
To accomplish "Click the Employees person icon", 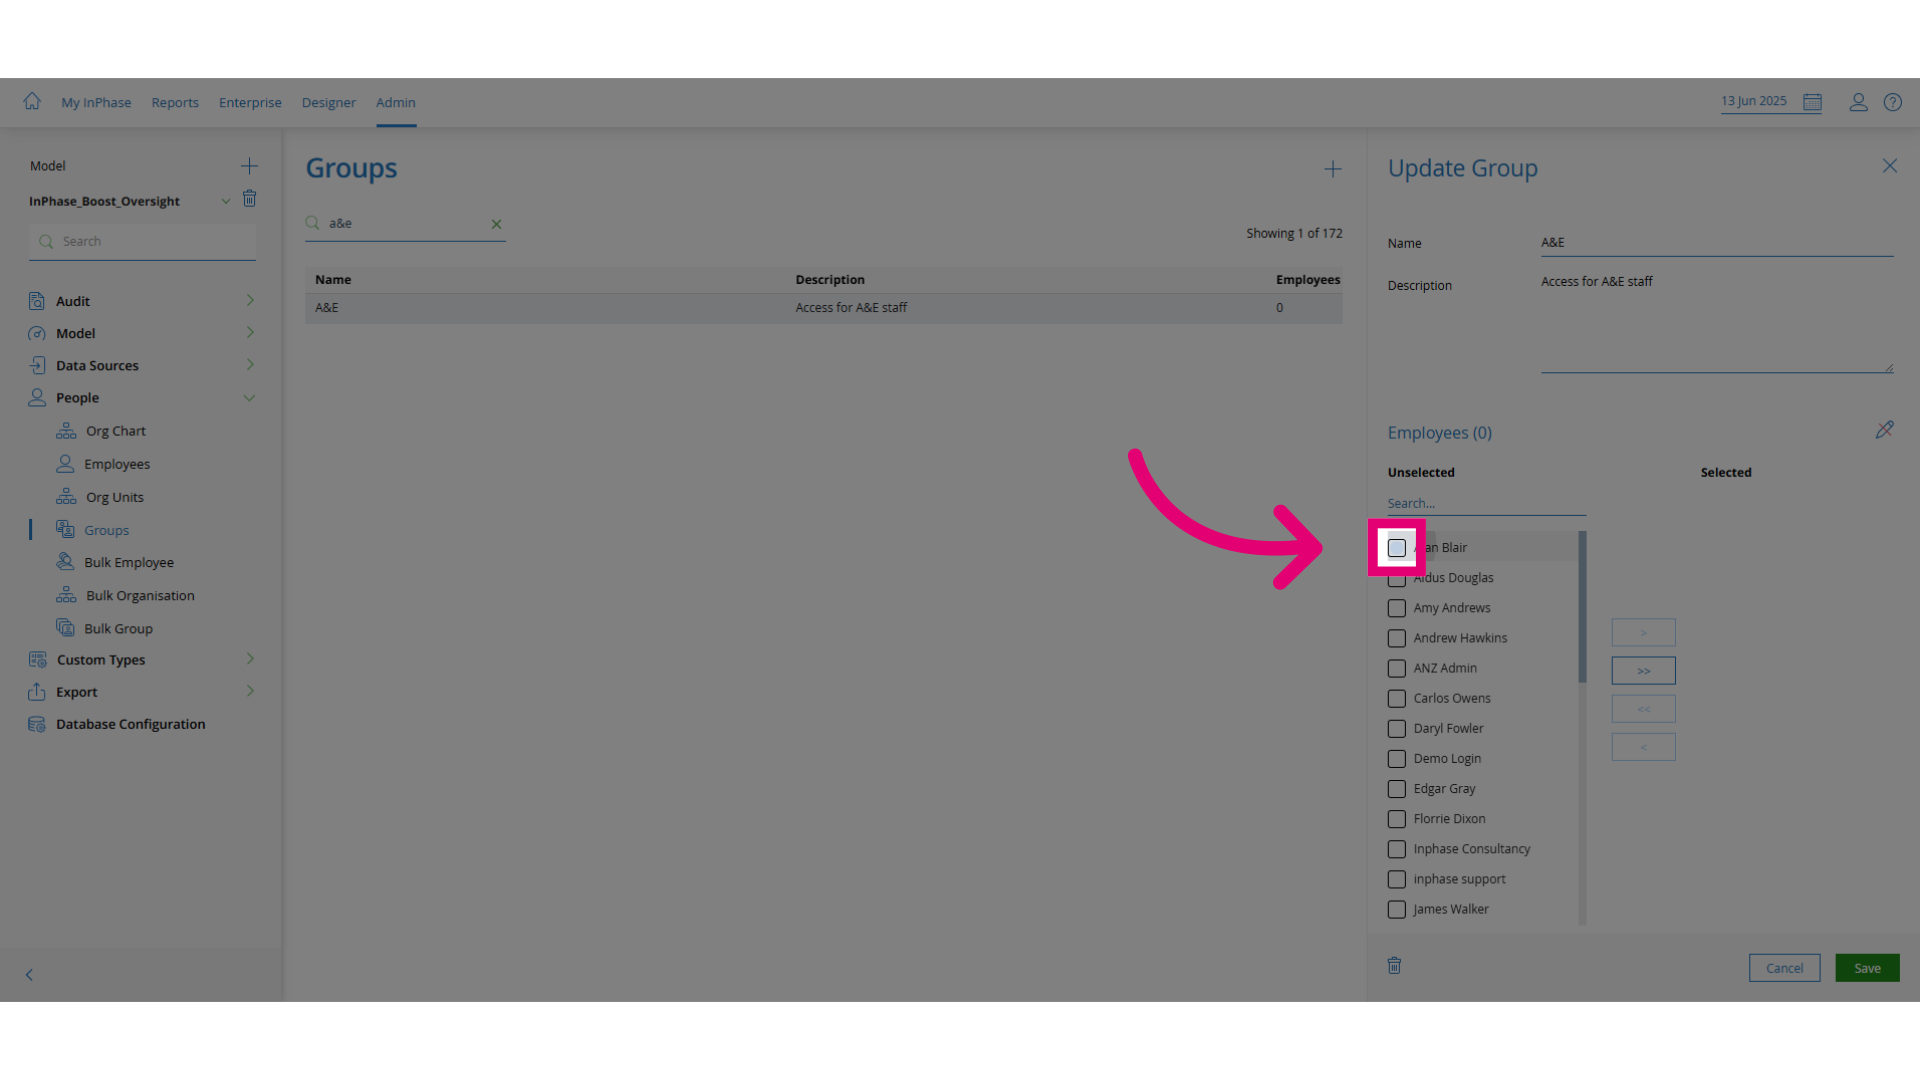I will [x=65, y=464].
